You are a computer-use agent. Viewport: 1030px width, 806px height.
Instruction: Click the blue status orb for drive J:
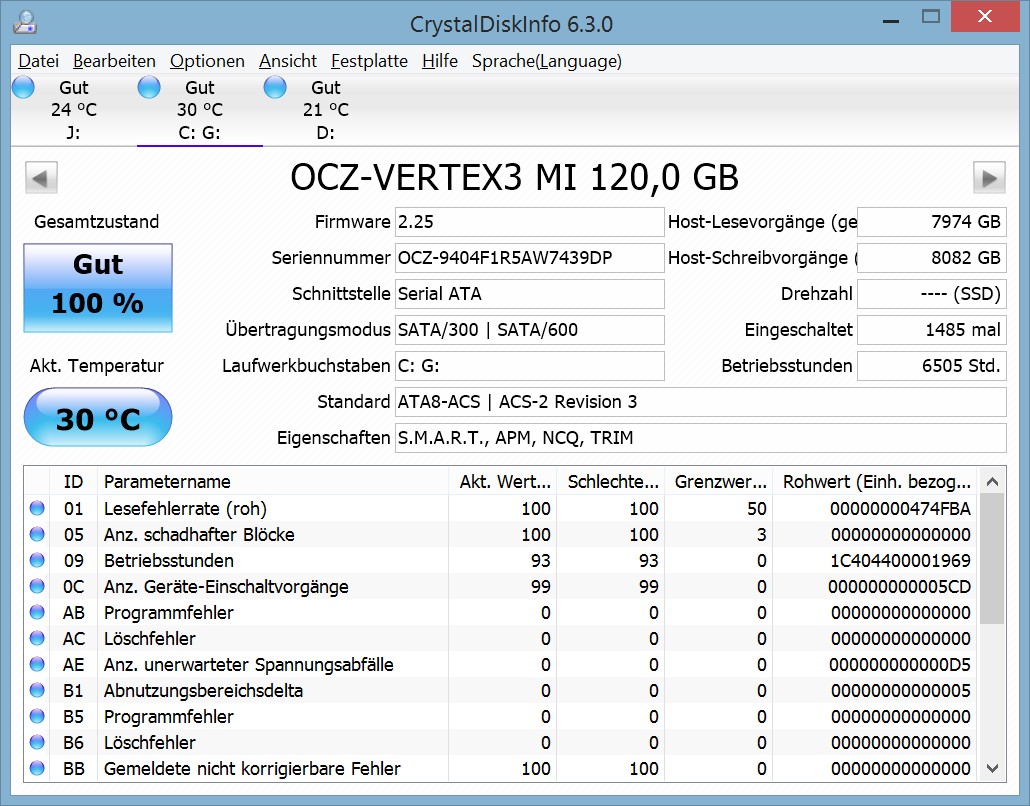point(23,87)
